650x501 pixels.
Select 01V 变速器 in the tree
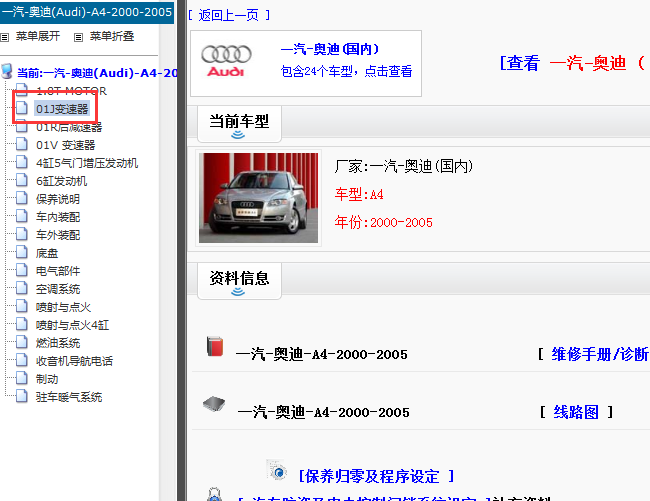(65, 145)
